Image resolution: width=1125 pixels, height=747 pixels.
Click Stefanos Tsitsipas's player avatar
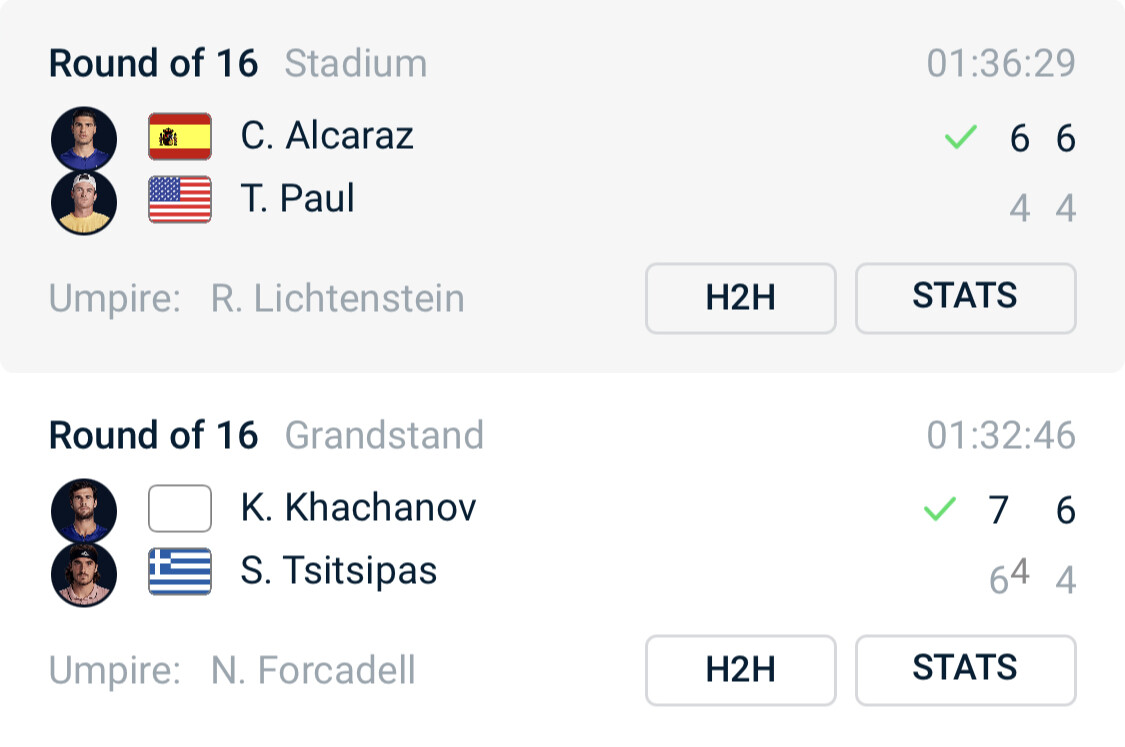click(84, 573)
